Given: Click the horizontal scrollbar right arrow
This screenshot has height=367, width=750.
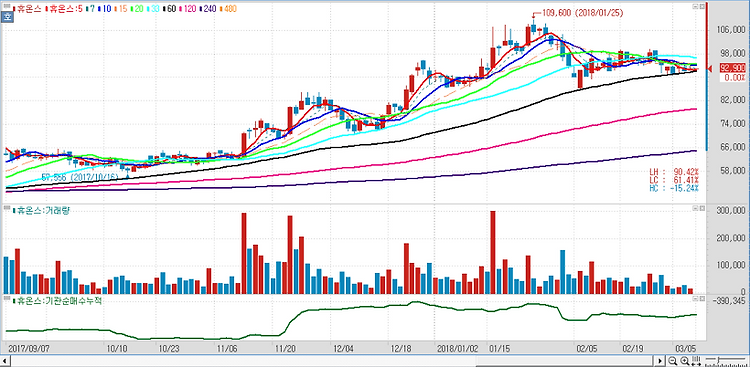Looking at the screenshot, I should tap(661, 360).
